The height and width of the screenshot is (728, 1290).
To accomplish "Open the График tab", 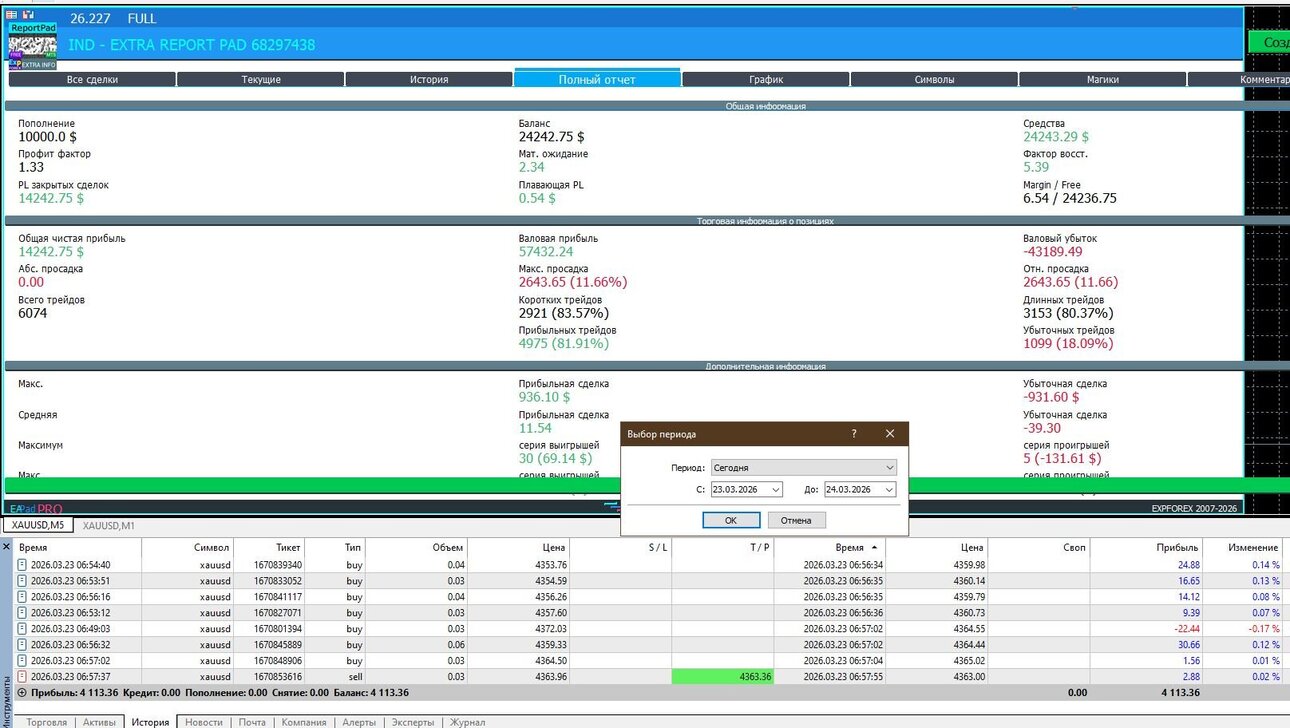I will click(x=766, y=79).
